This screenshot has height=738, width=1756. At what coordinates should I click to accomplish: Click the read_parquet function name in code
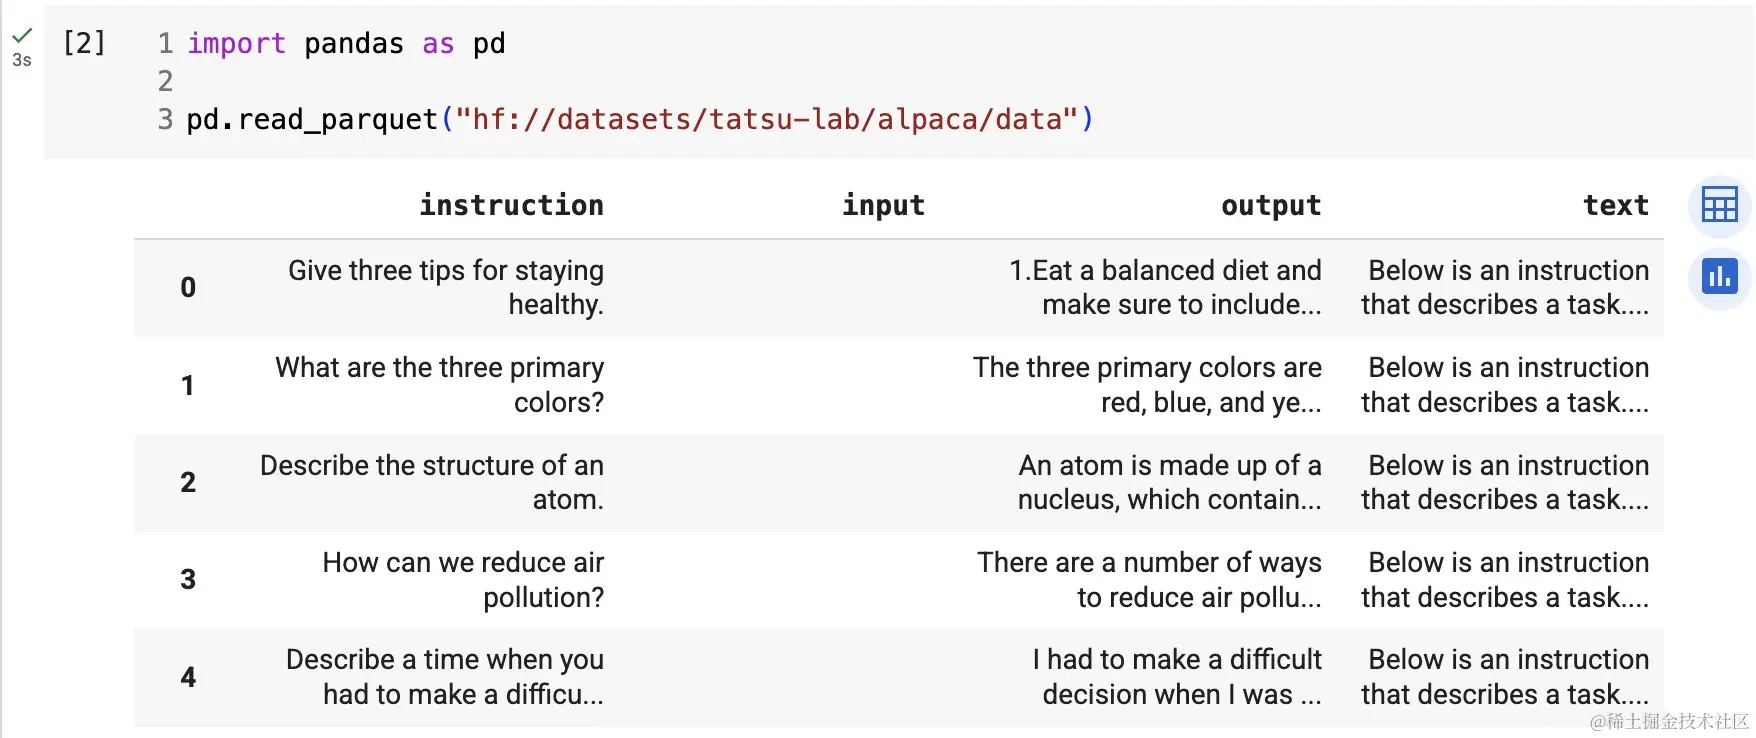pos(338,119)
